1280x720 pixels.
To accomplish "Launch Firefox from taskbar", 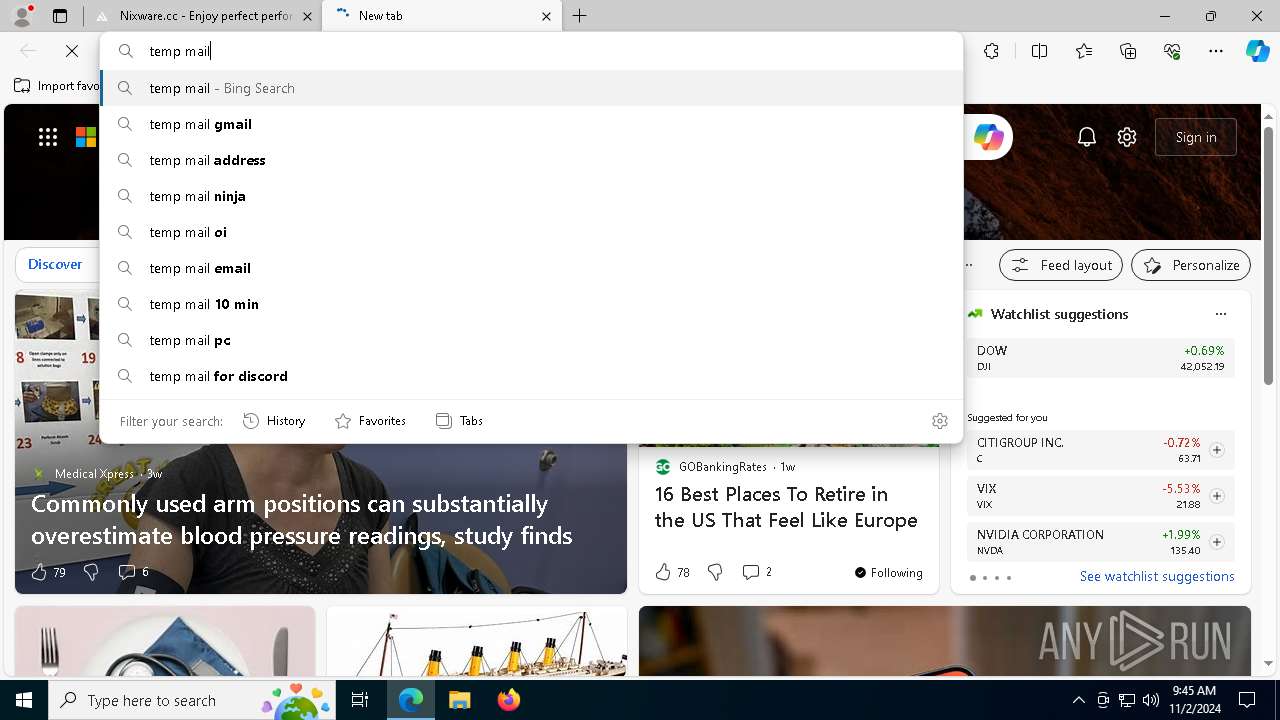I will (508, 700).
